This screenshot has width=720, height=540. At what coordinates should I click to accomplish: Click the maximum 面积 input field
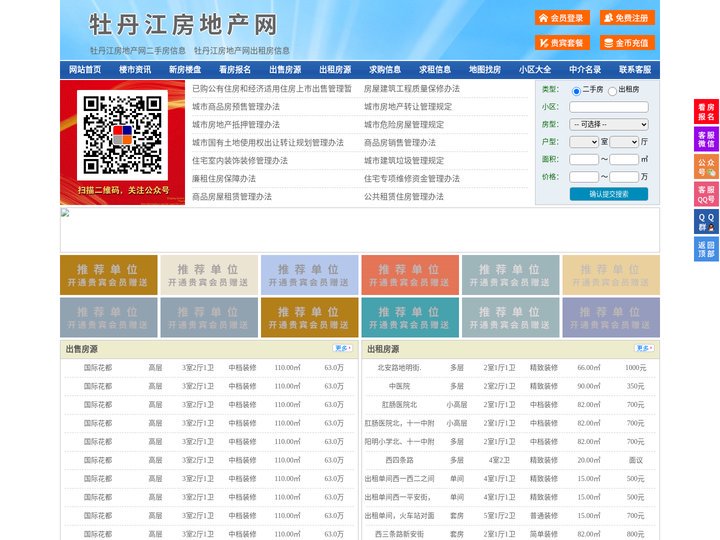624,159
